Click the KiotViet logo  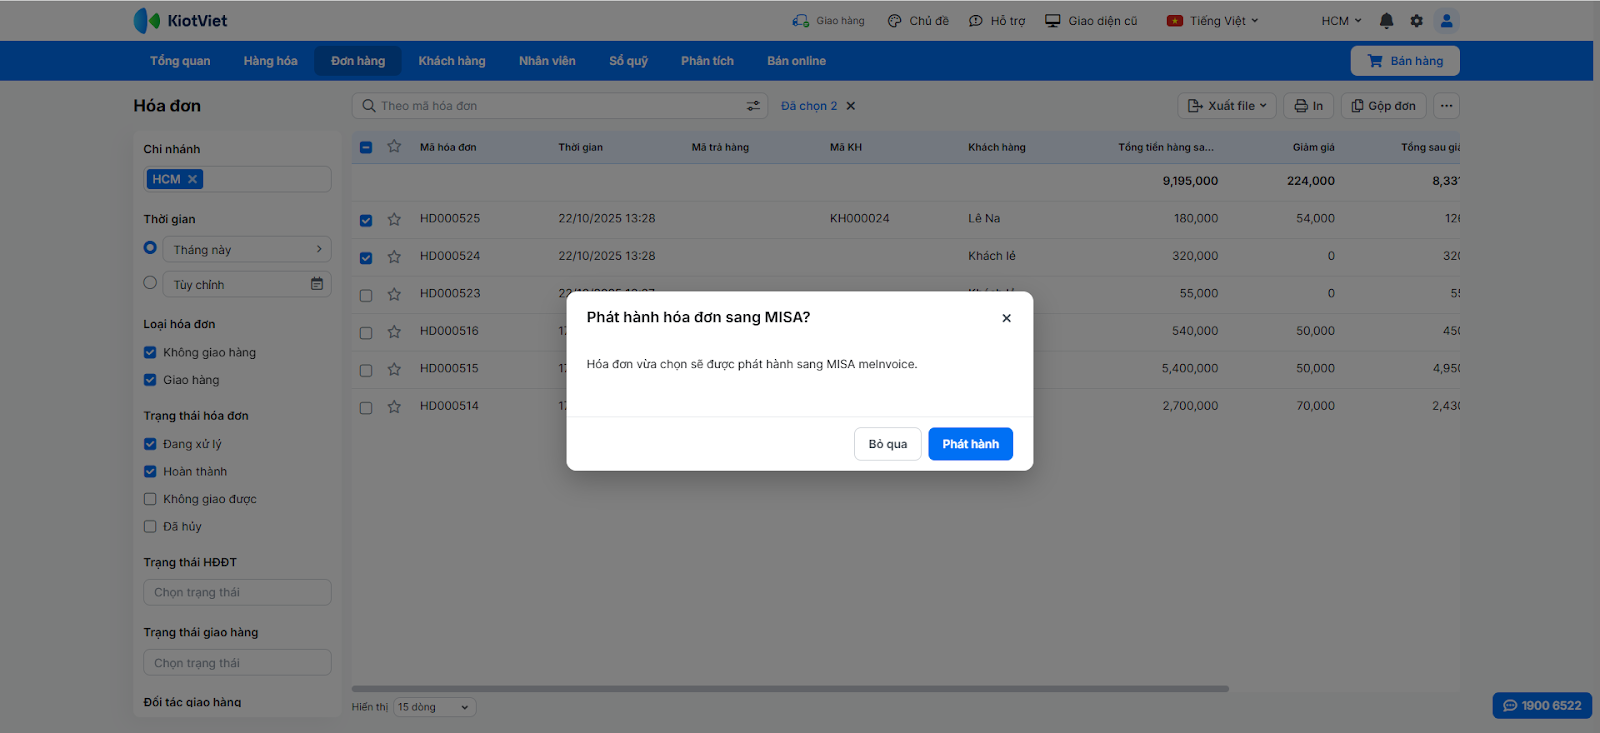pyautogui.click(x=180, y=20)
